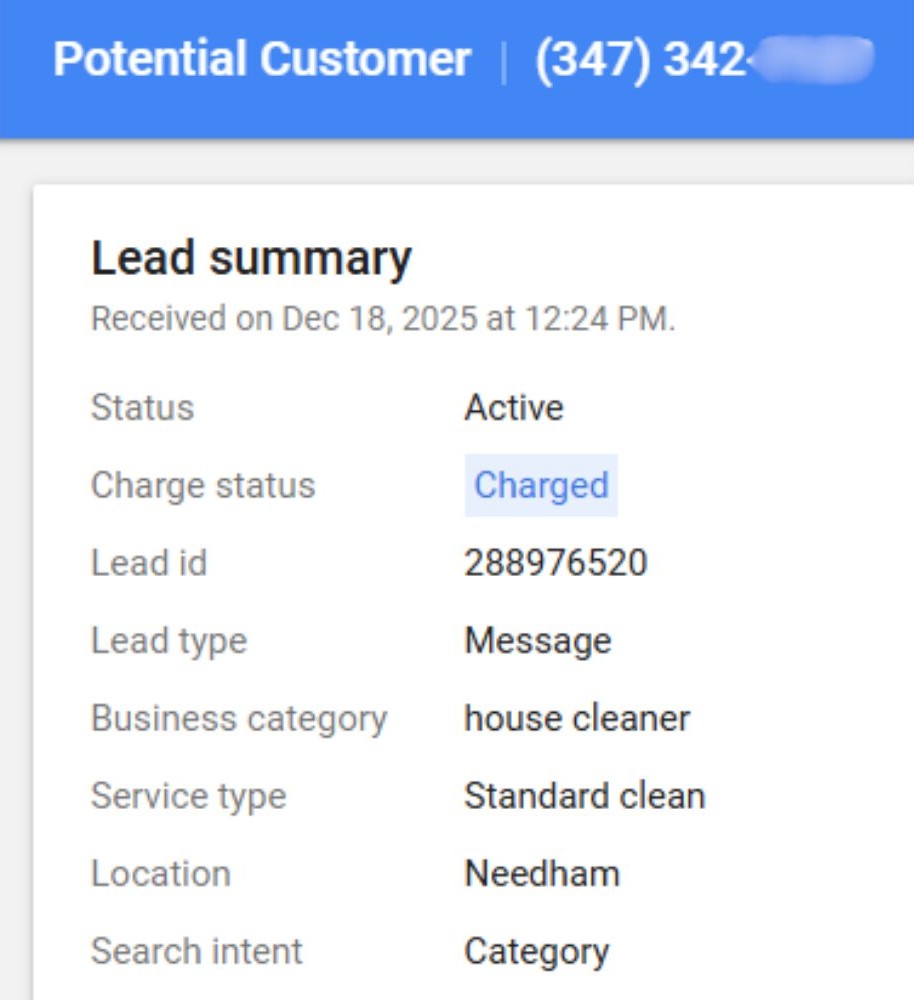Click the Lead id field label

pyautogui.click(x=149, y=563)
